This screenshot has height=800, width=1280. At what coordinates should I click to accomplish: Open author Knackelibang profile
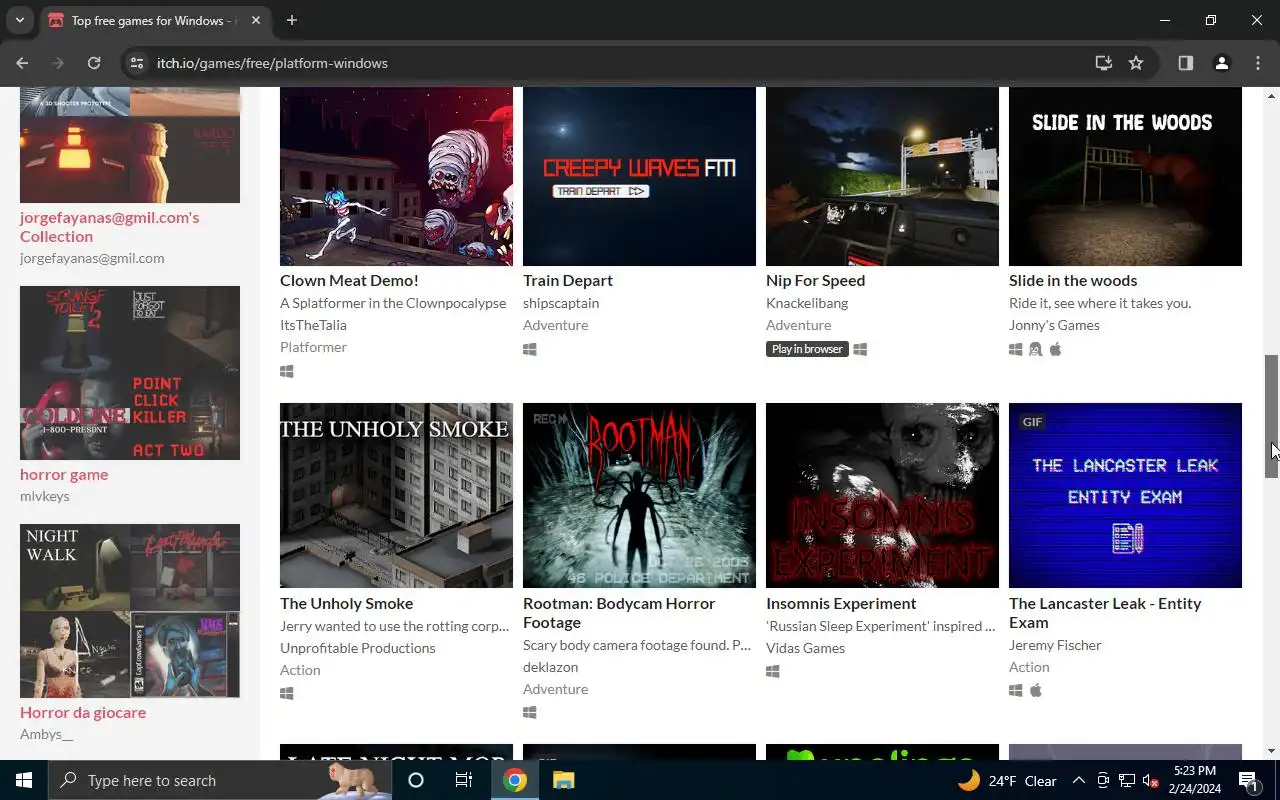click(807, 303)
